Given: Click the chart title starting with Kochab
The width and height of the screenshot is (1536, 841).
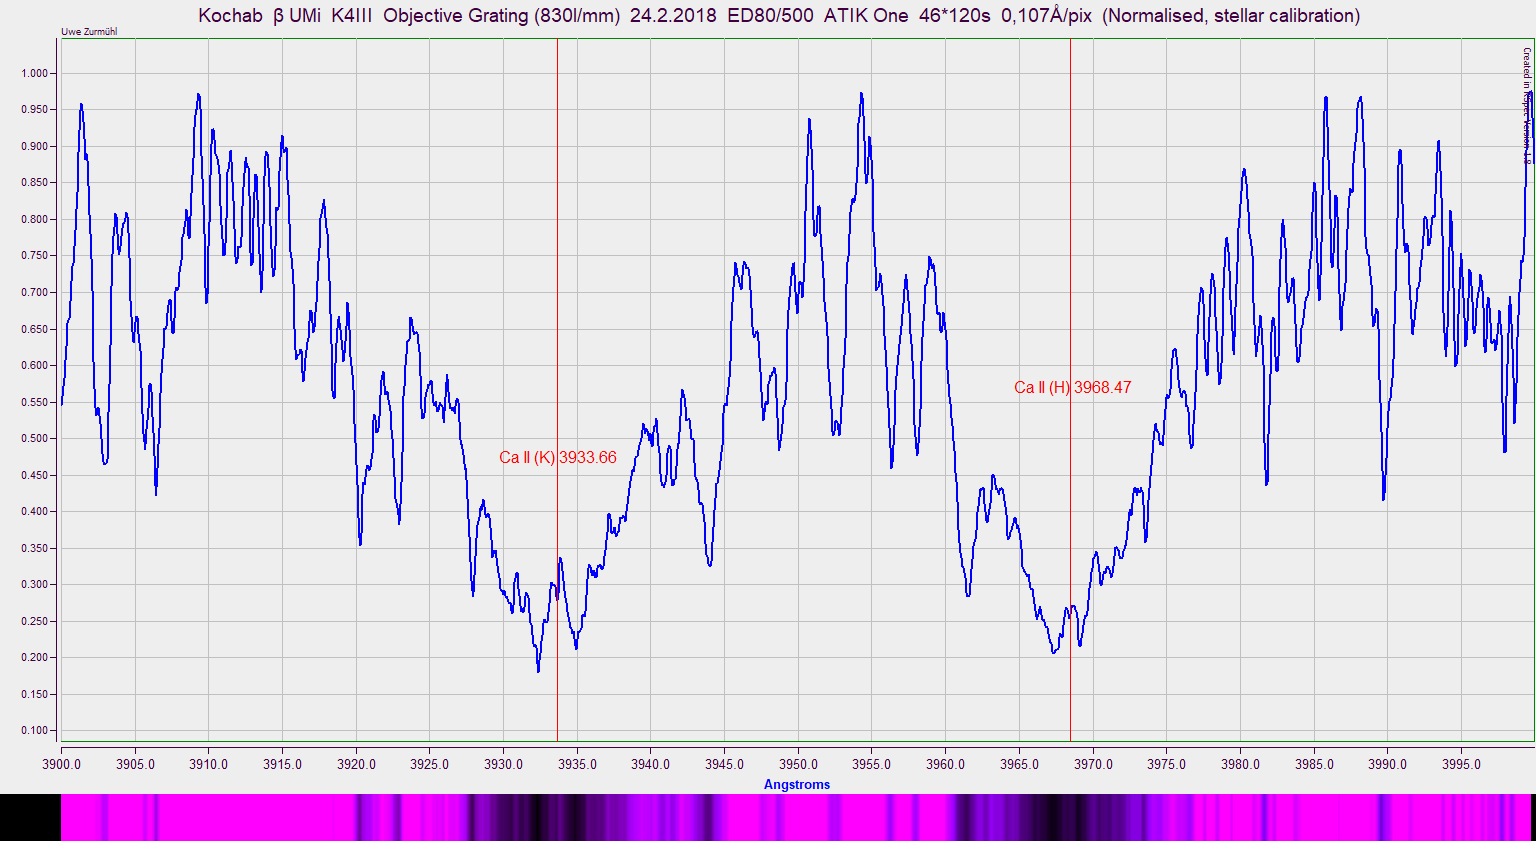Looking at the screenshot, I should pos(779,16).
